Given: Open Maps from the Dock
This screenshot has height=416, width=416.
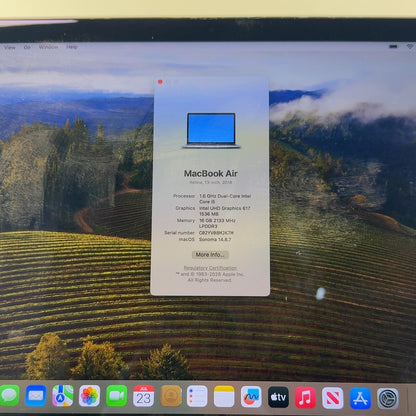Looking at the screenshot, I should [x=63, y=396].
